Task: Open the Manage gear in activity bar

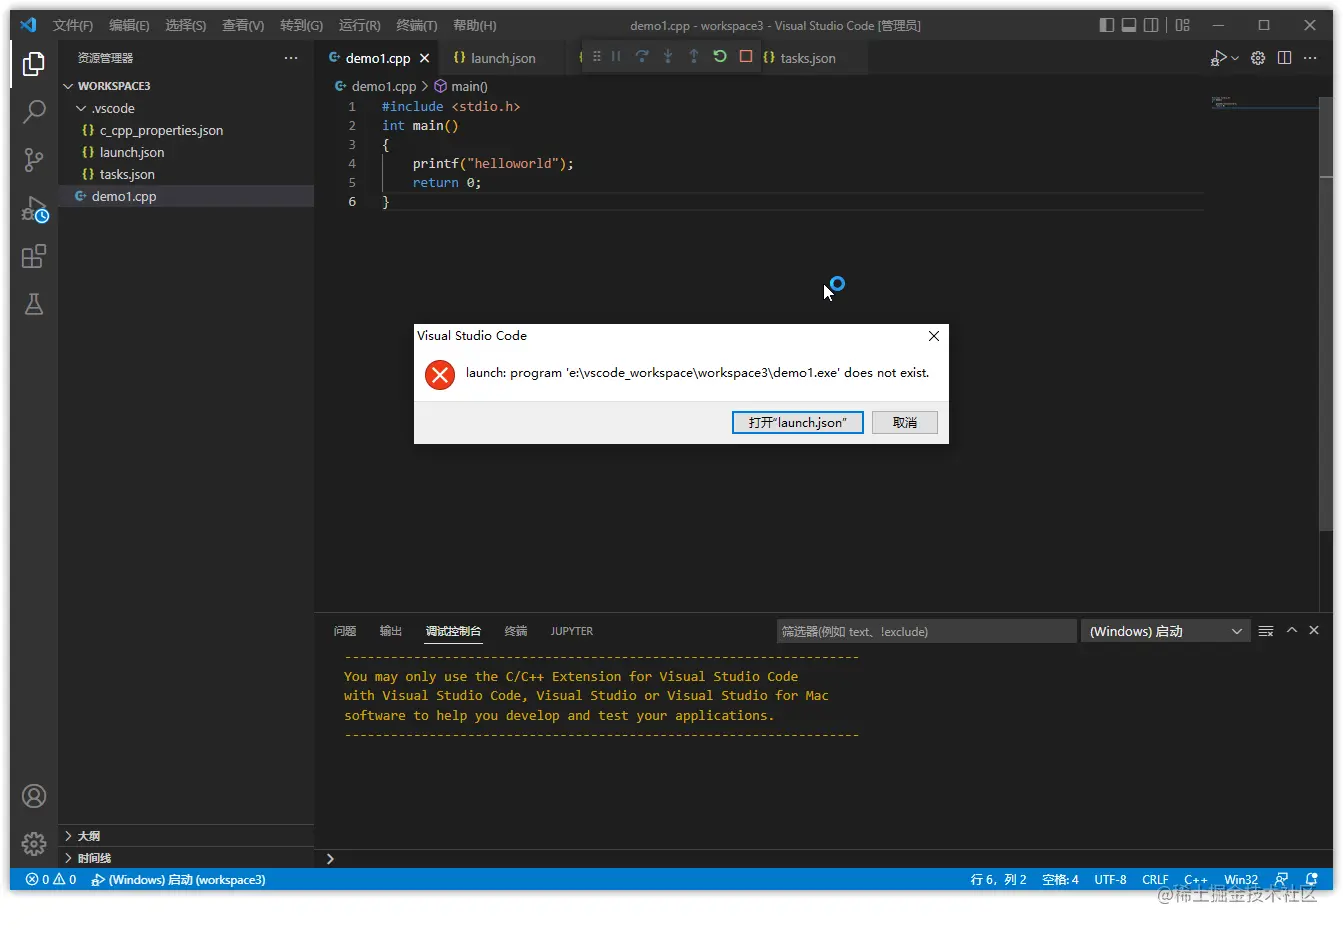Action: (34, 843)
